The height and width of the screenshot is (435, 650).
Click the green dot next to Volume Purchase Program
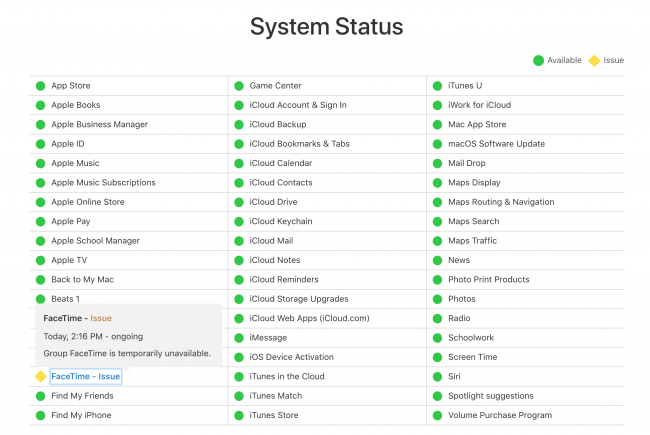point(437,416)
